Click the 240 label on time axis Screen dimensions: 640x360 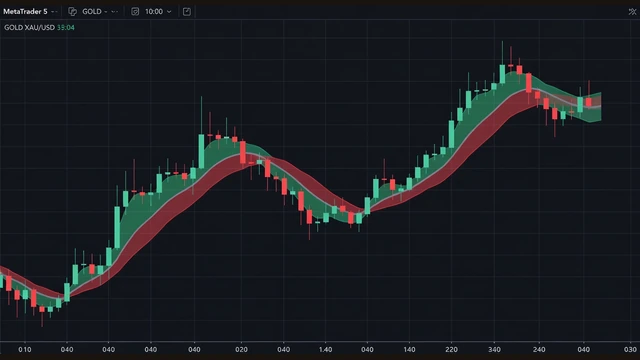[x=539, y=349]
